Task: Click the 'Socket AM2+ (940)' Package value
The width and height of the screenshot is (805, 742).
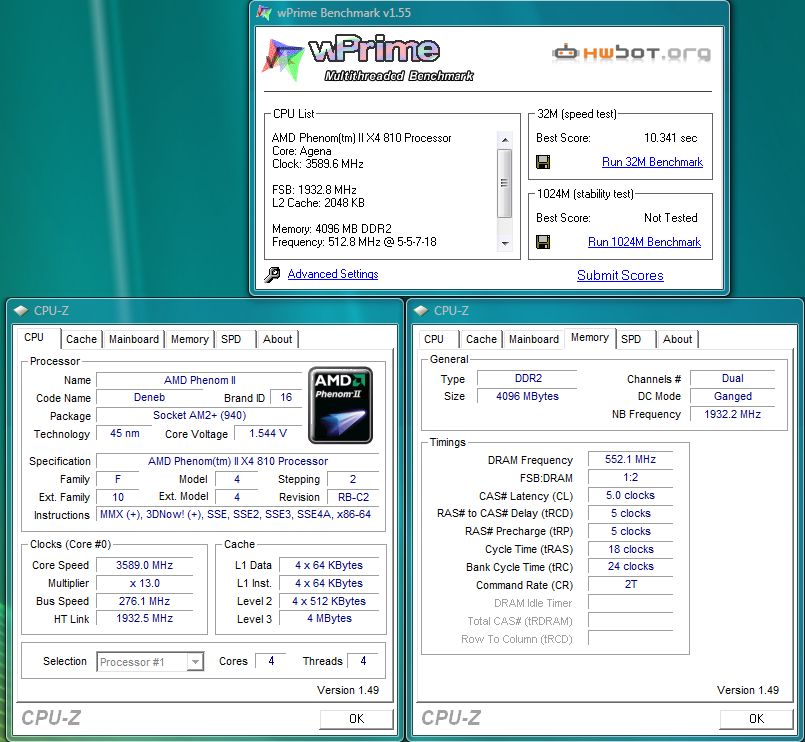Action: click(199, 415)
